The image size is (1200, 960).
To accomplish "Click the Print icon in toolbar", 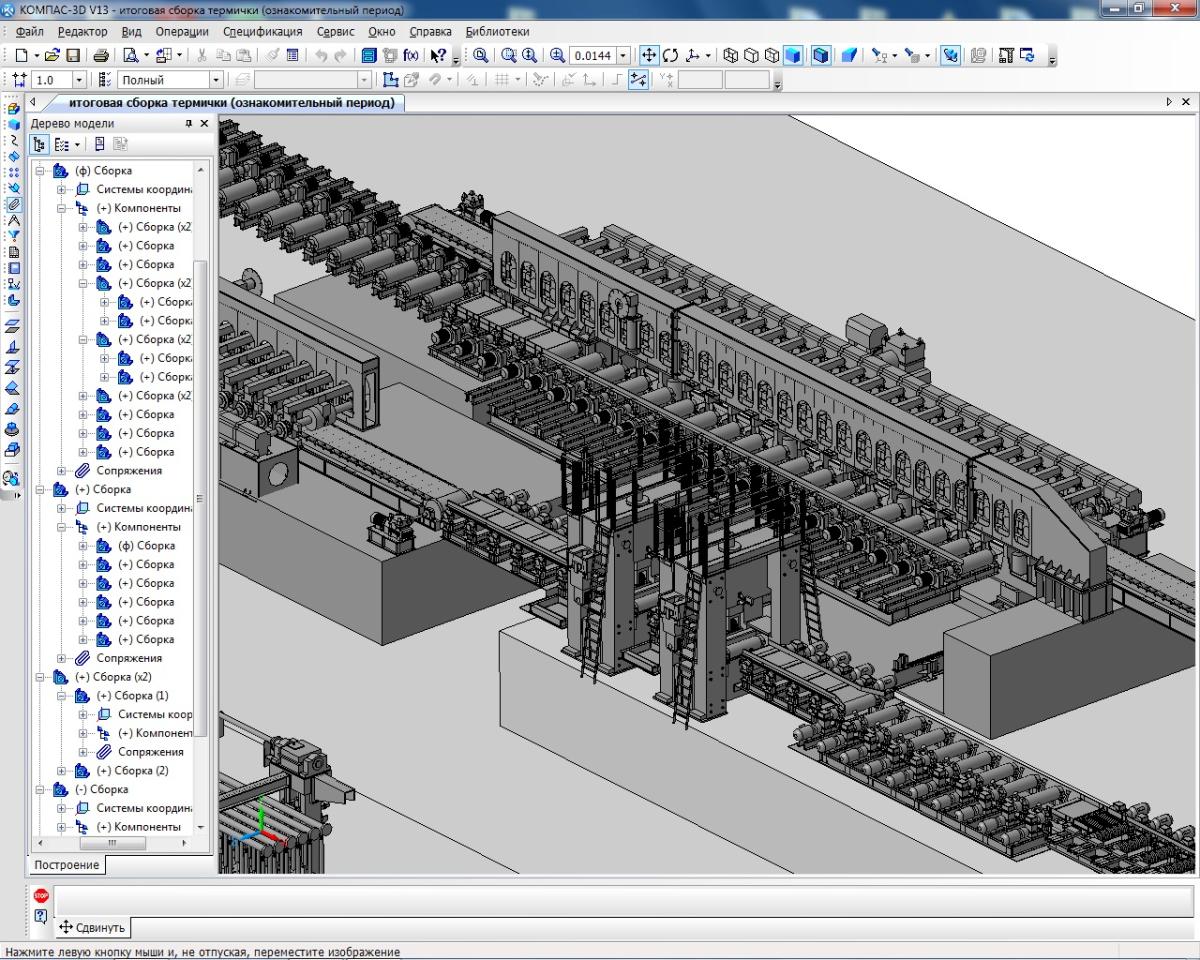I will point(101,56).
